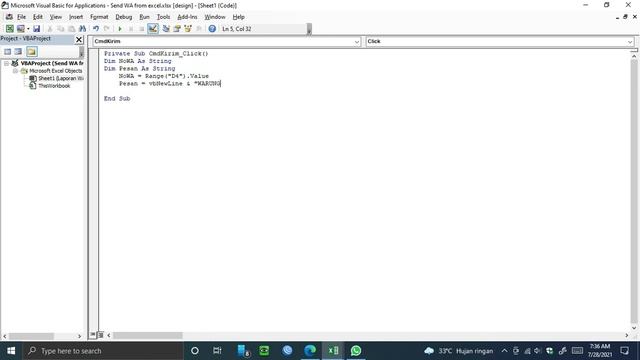Click the taskbar search box
This screenshot has height=360, width=640.
(x=102, y=351)
